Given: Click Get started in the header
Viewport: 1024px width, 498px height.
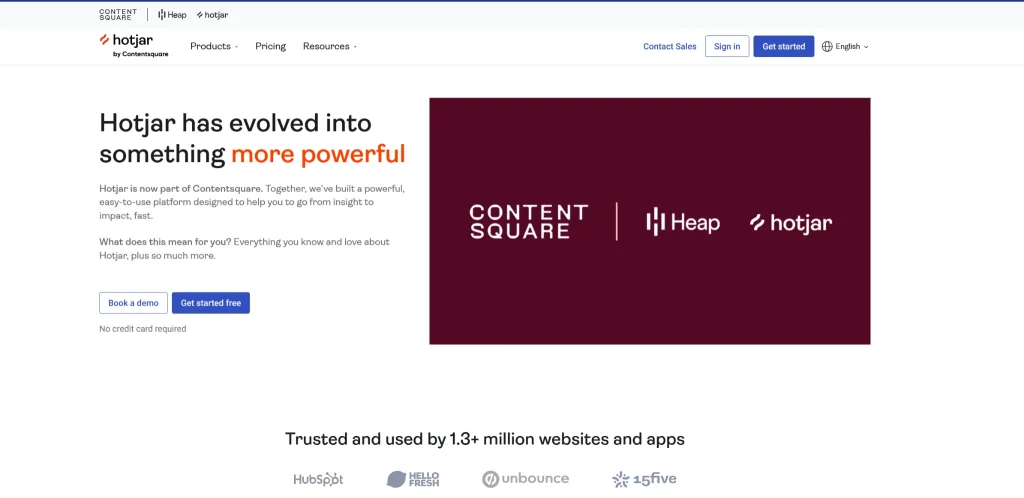Looking at the screenshot, I should click(784, 46).
